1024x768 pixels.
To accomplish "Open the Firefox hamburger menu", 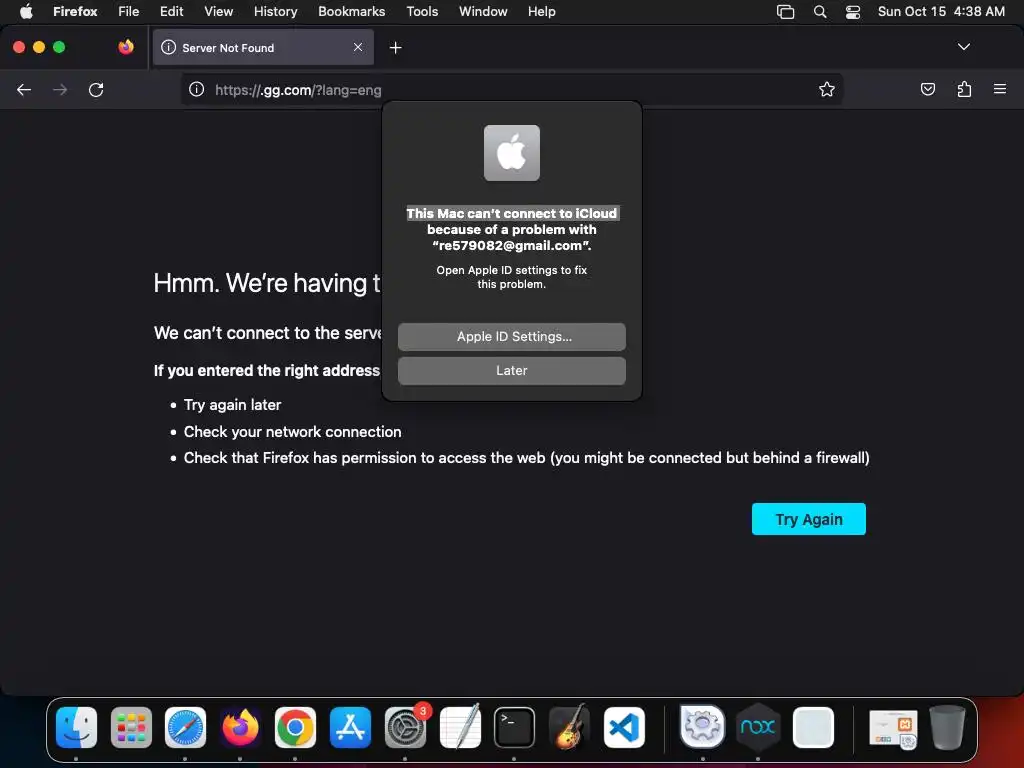I will (x=1000, y=89).
